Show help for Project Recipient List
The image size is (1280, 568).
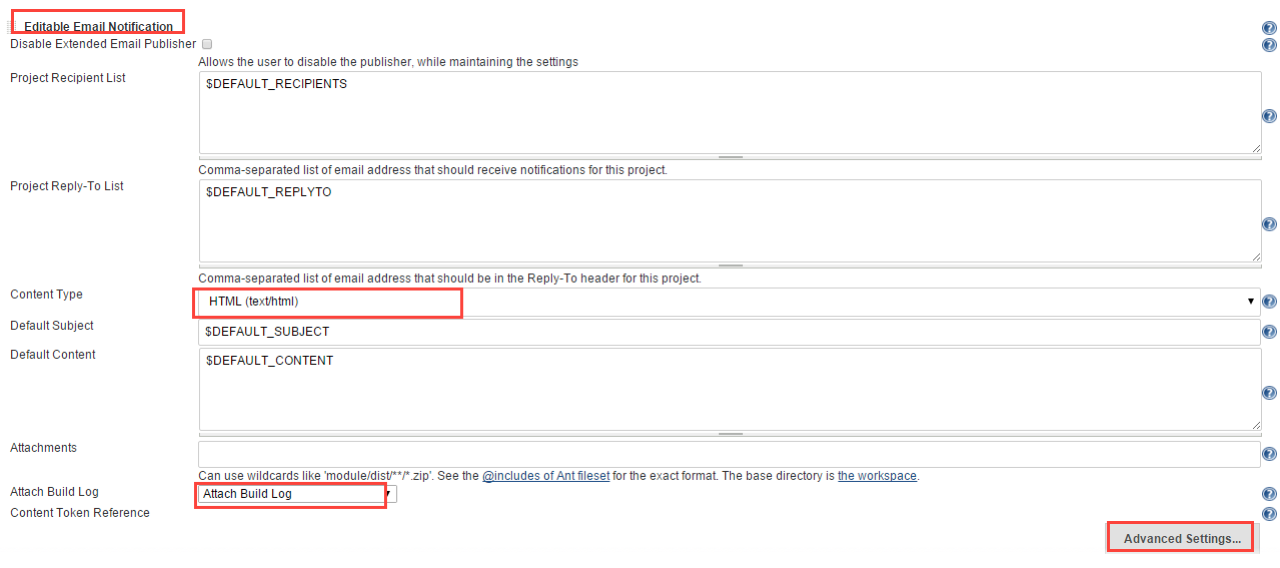pyautogui.click(x=1269, y=116)
